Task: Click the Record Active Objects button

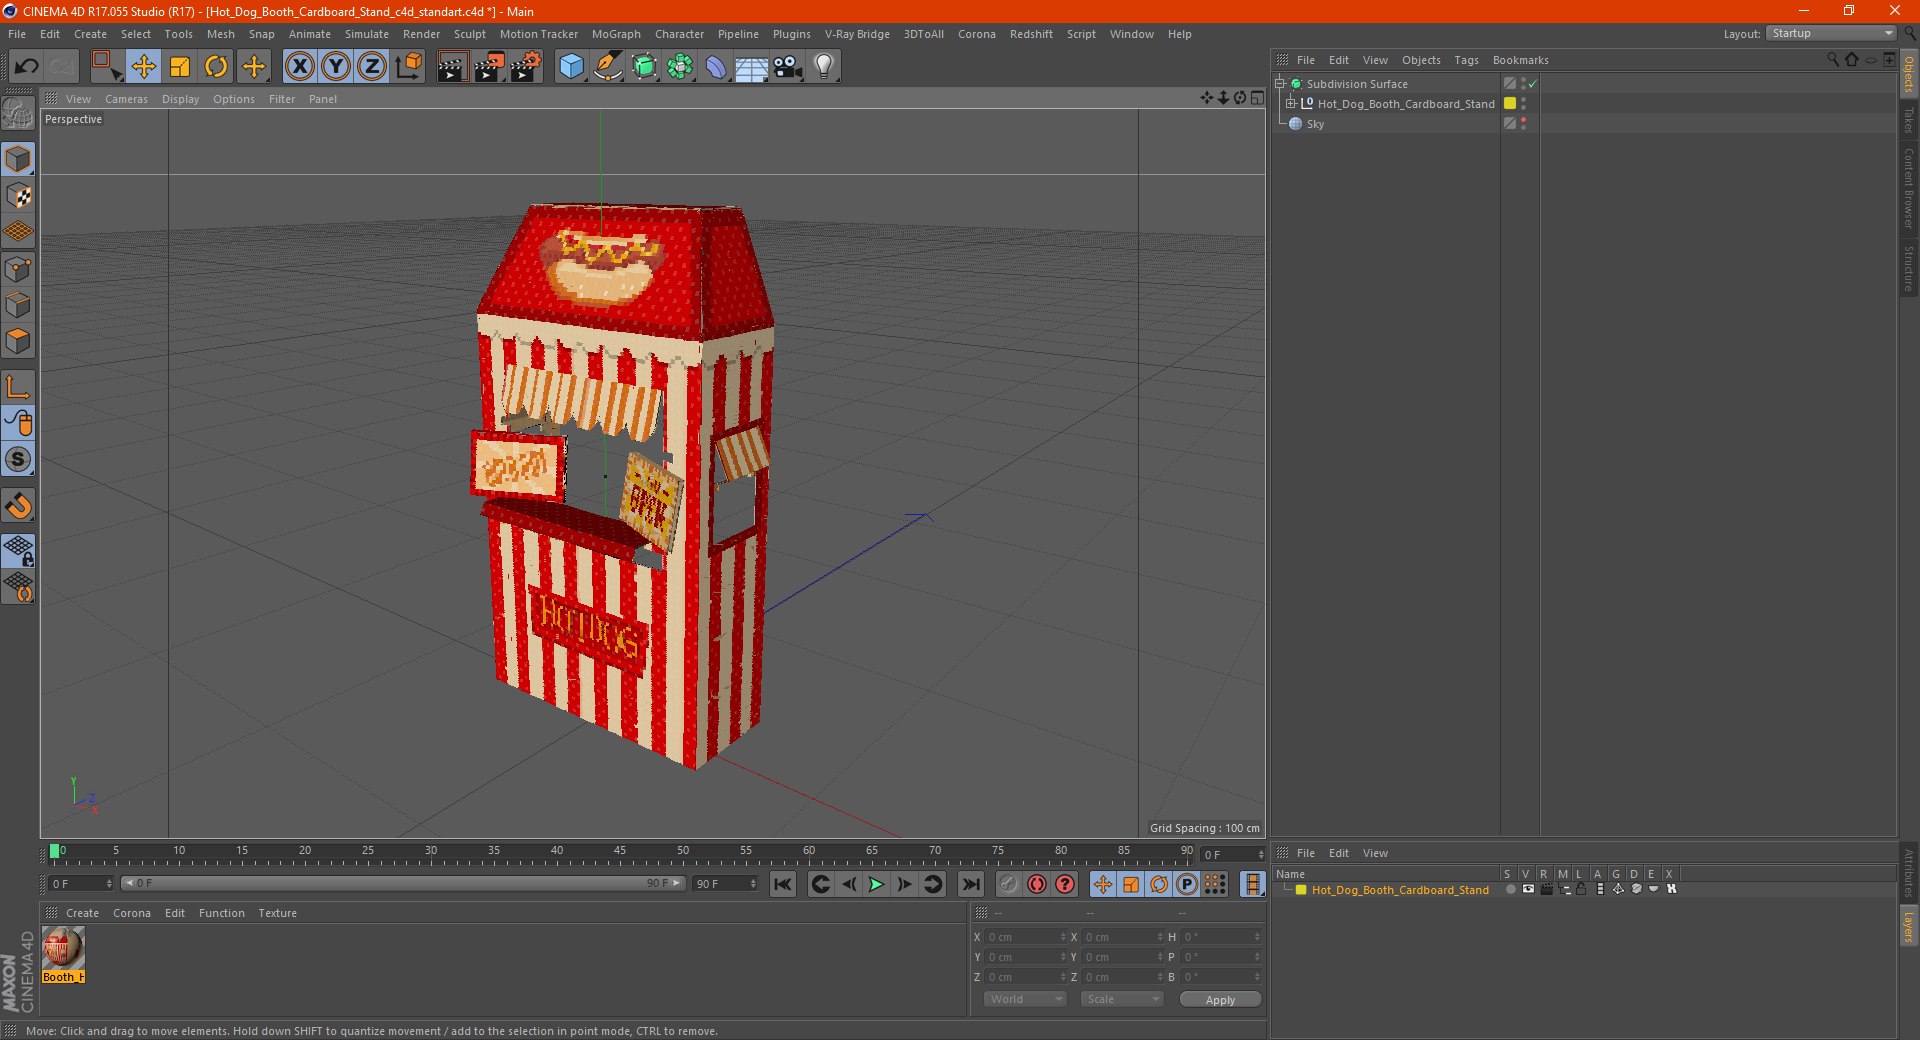Action: [1009, 884]
